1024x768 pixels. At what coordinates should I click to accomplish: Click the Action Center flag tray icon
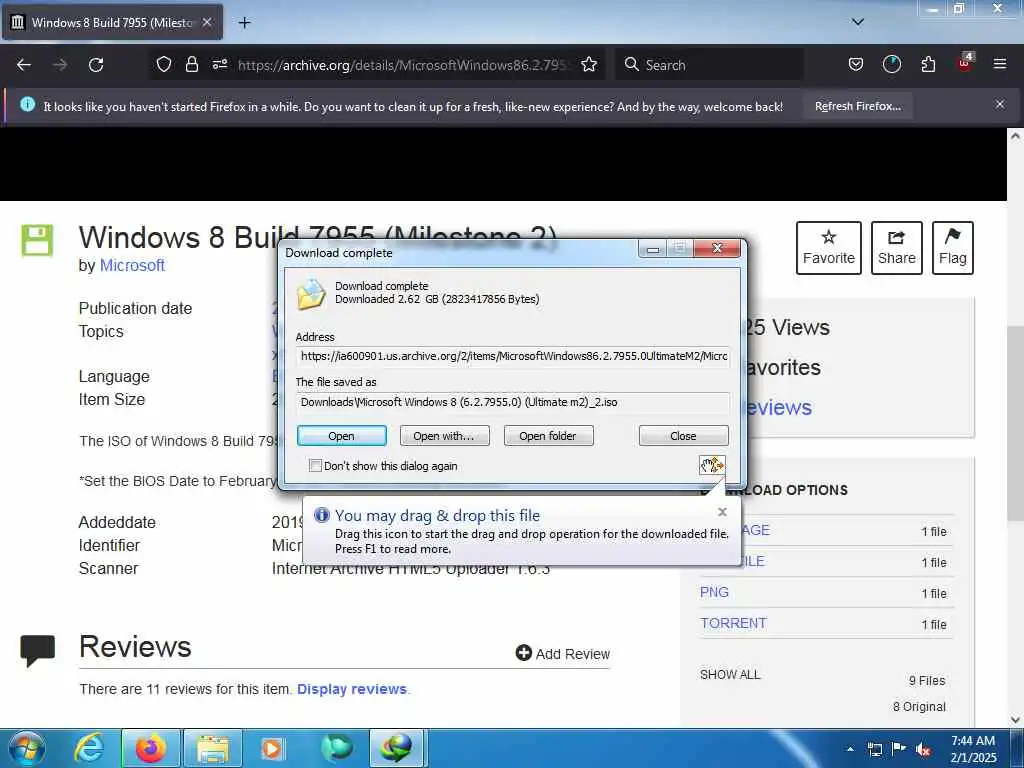coord(899,749)
